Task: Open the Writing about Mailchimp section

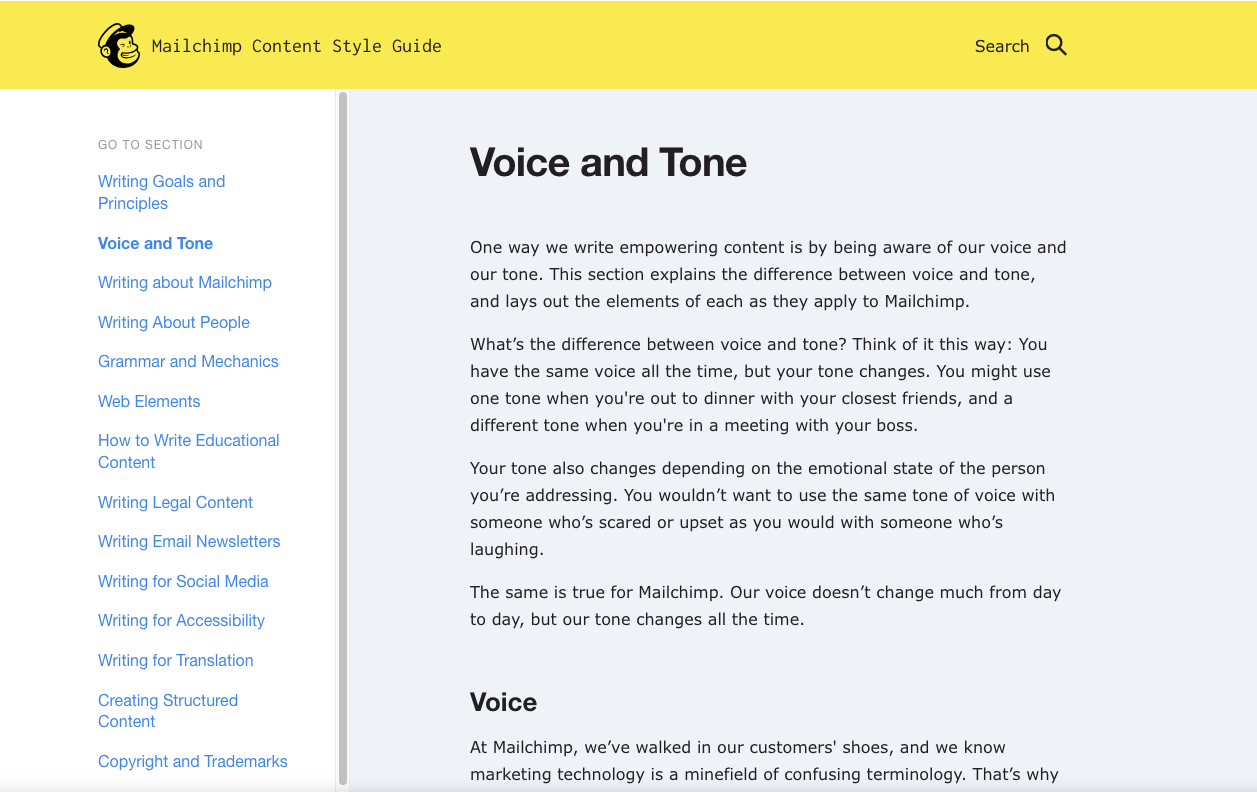Action: (x=184, y=282)
